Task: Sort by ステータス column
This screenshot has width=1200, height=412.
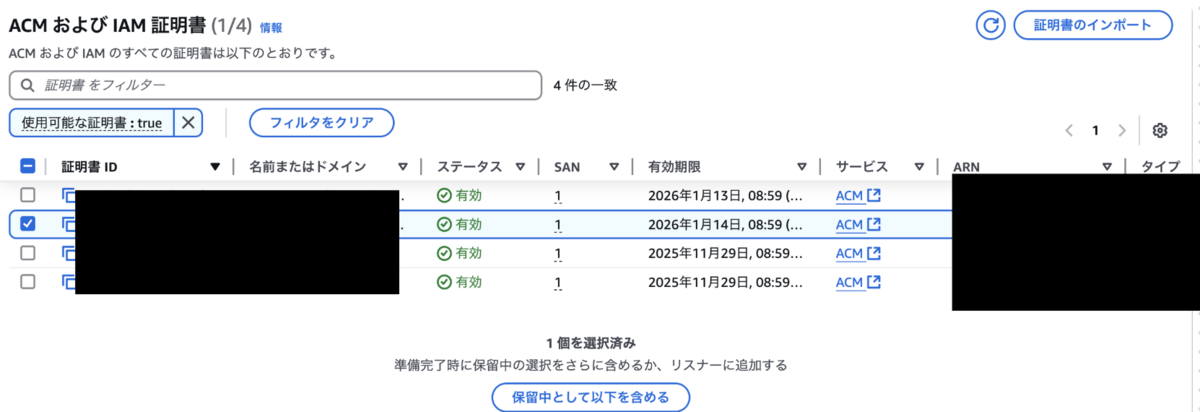Action: tap(520, 167)
